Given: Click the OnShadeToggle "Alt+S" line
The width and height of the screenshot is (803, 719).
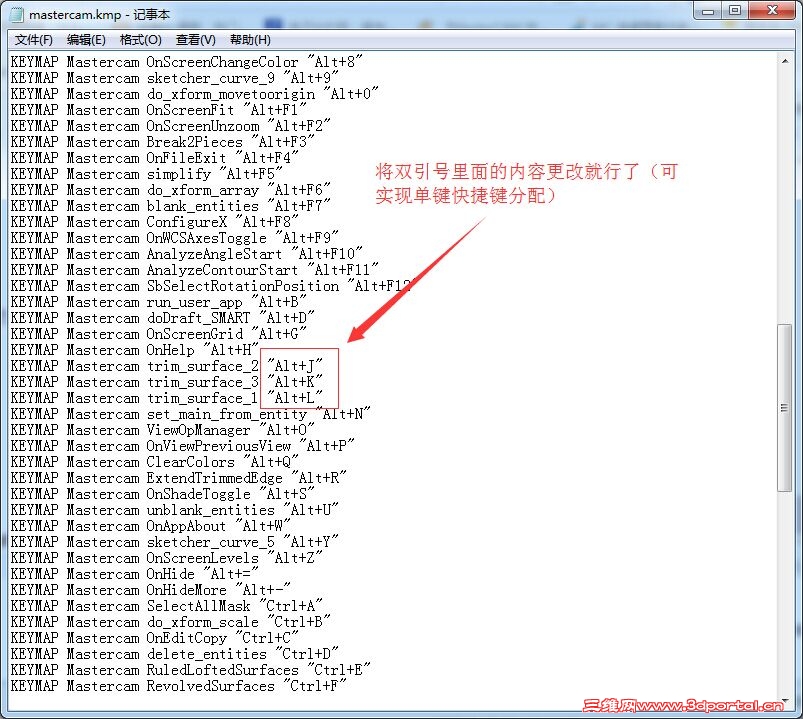Looking at the screenshot, I should 162,494.
